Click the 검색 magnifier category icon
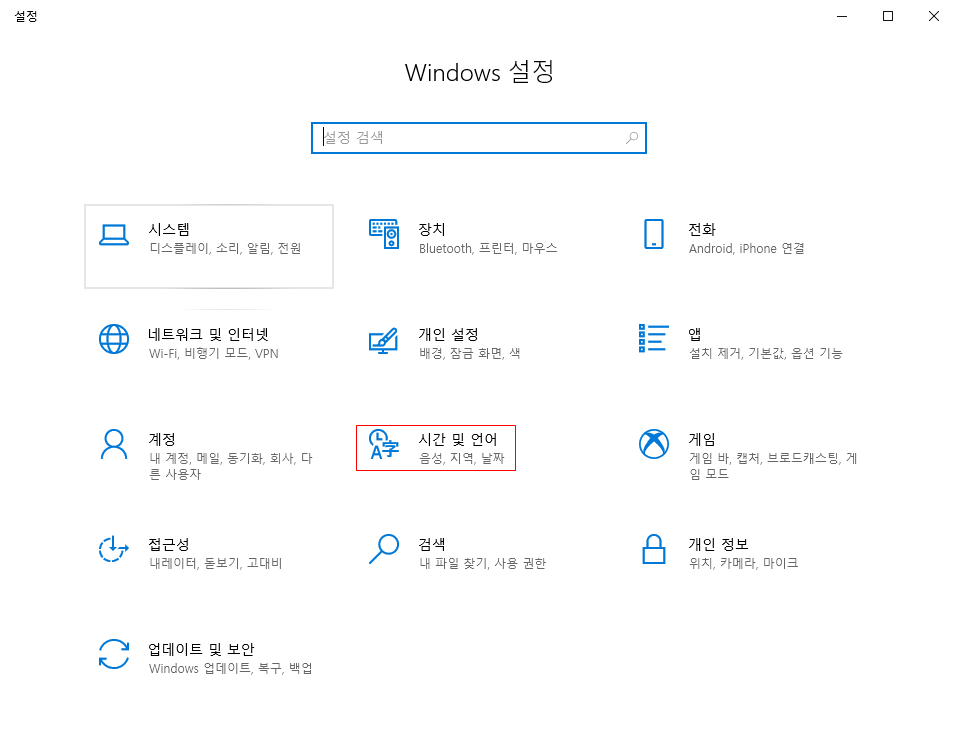 pyautogui.click(x=384, y=549)
